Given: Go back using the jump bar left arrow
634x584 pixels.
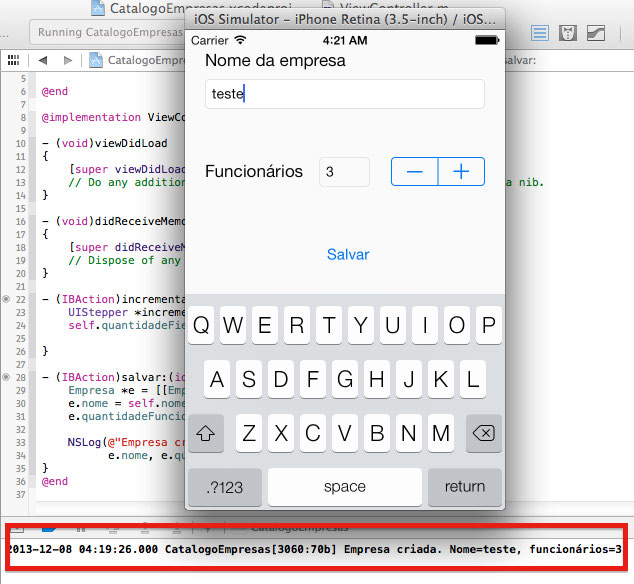Looking at the screenshot, I should 43,60.
